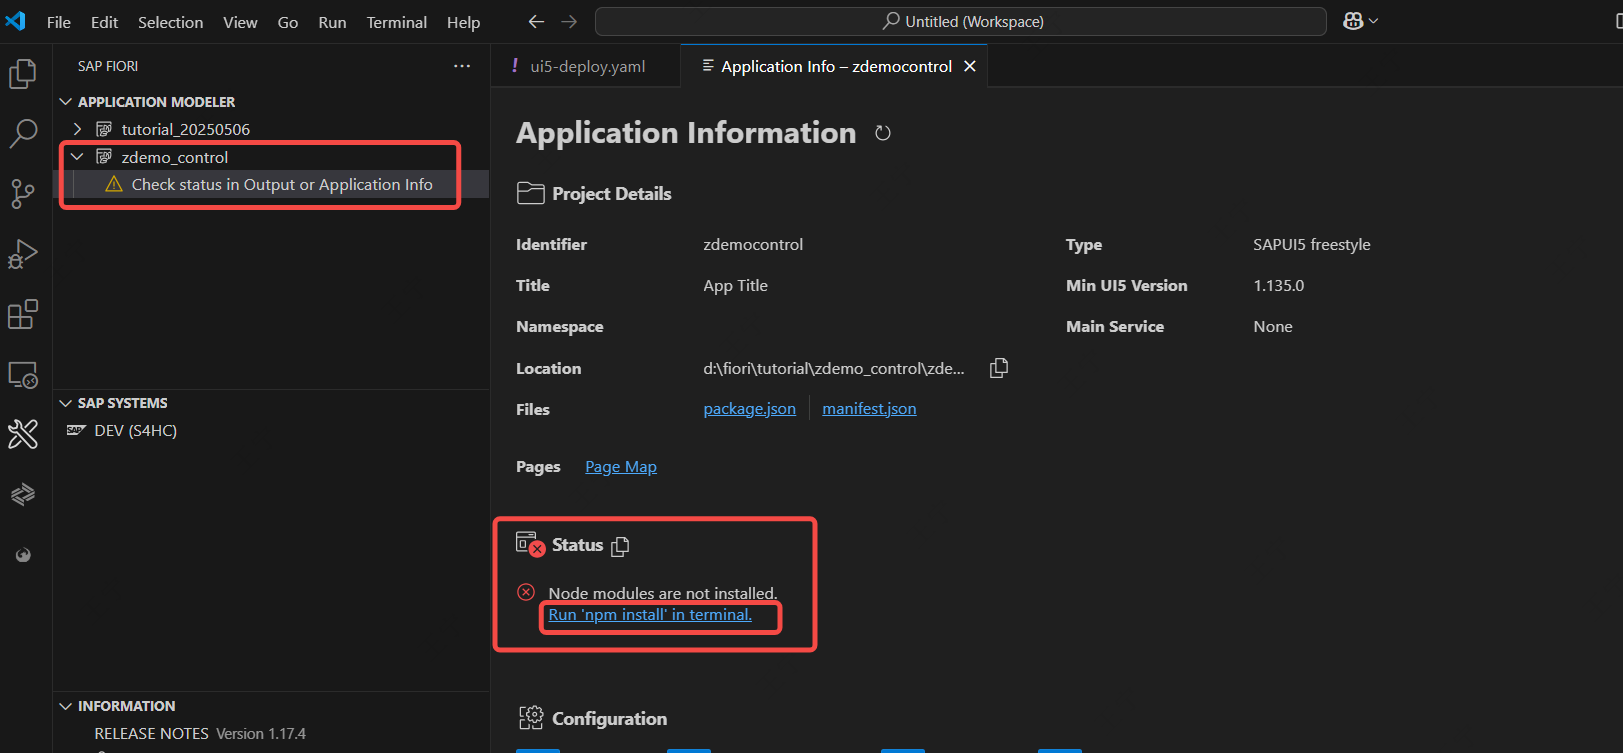The image size is (1623, 753).
Task: Select Check status in Output warning row
Action: click(x=272, y=184)
